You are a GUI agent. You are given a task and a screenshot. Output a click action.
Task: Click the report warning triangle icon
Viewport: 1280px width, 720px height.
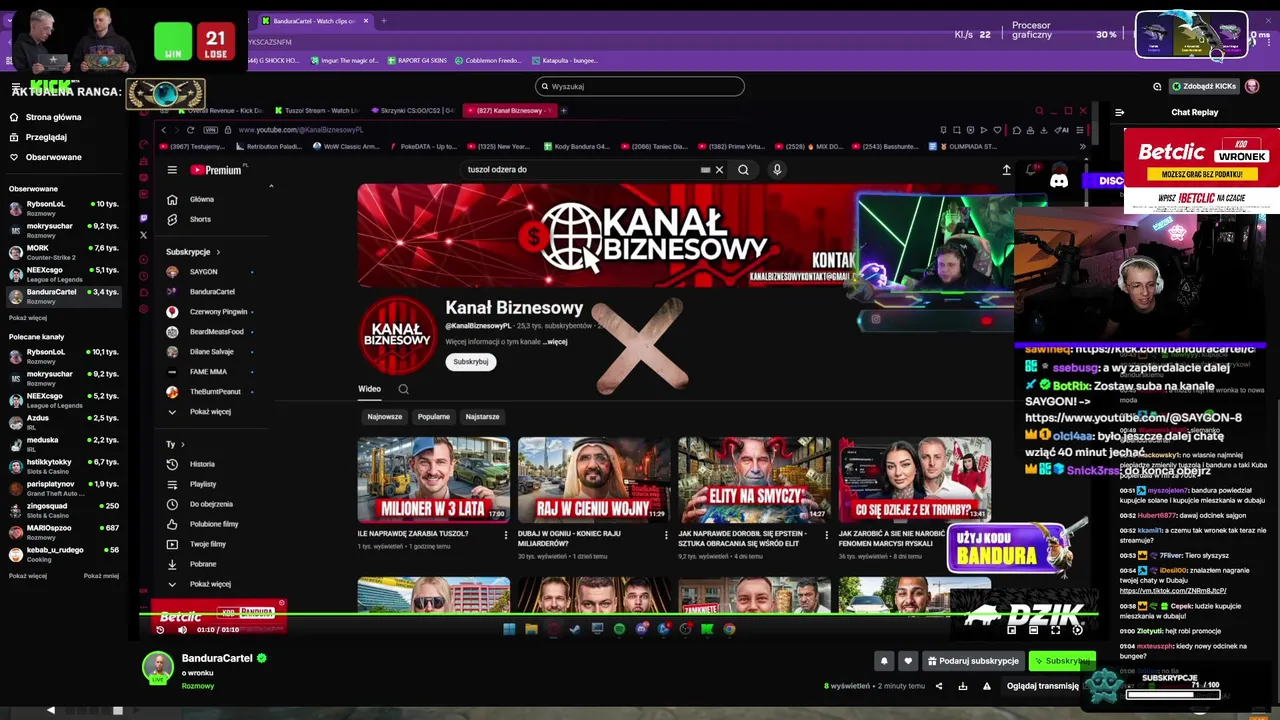point(987,686)
